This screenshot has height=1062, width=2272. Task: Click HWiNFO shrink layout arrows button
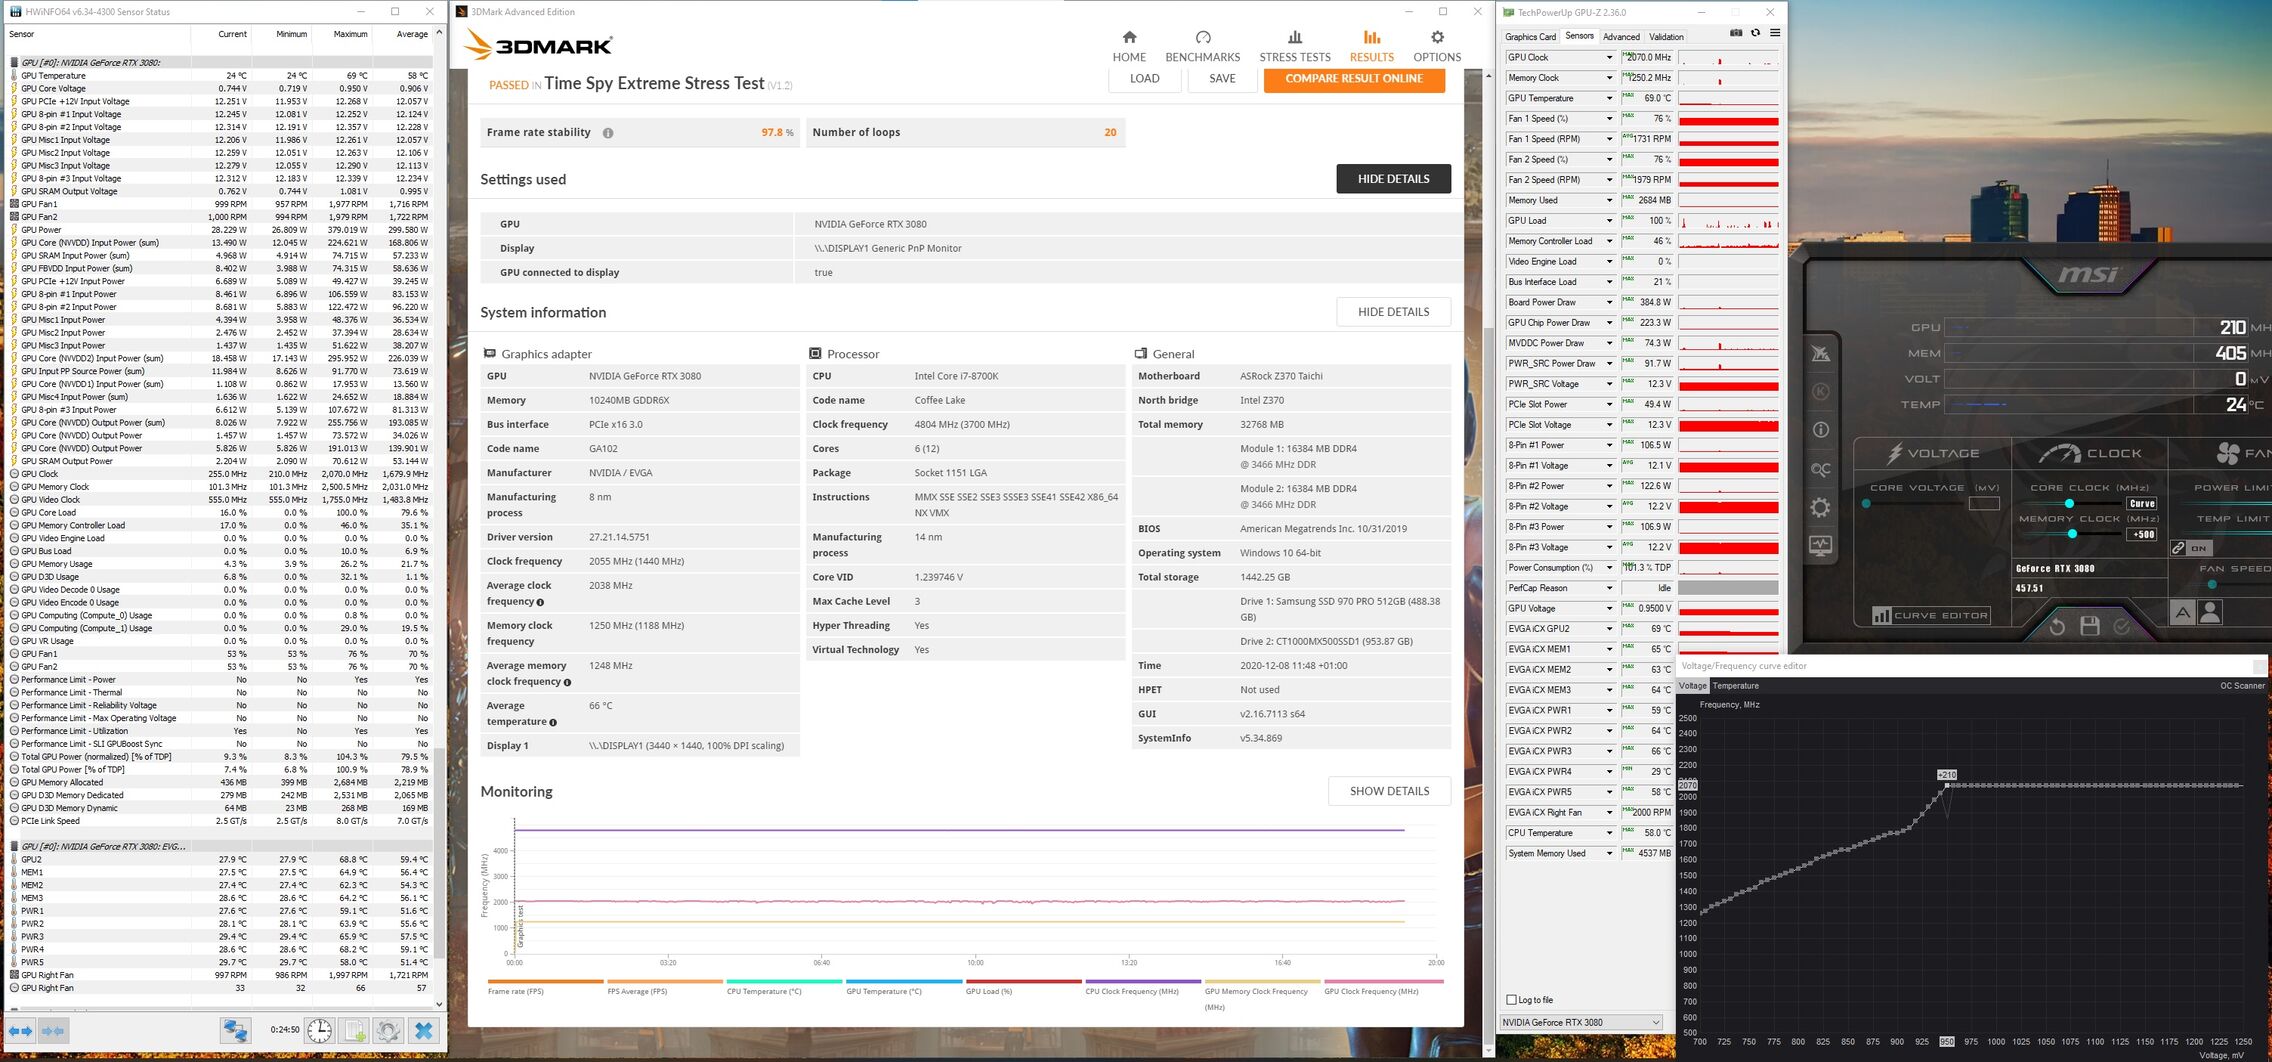click(53, 1030)
